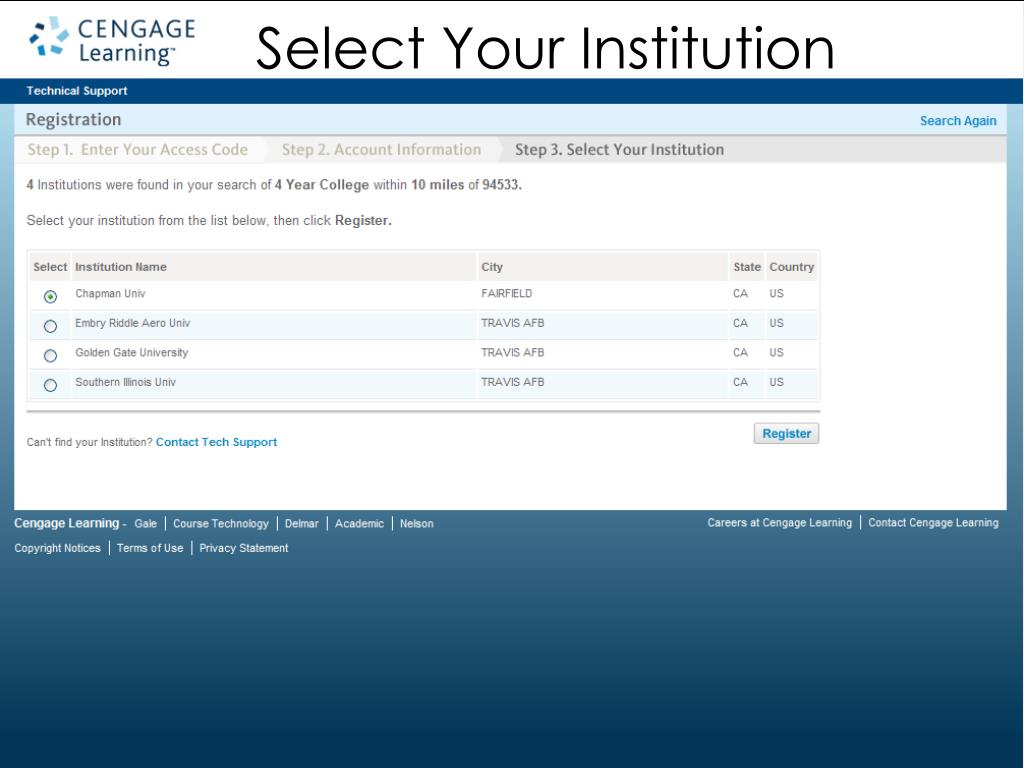This screenshot has height=768, width=1024.
Task: Click Contact Cengage Learning link
Action: tap(933, 523)
